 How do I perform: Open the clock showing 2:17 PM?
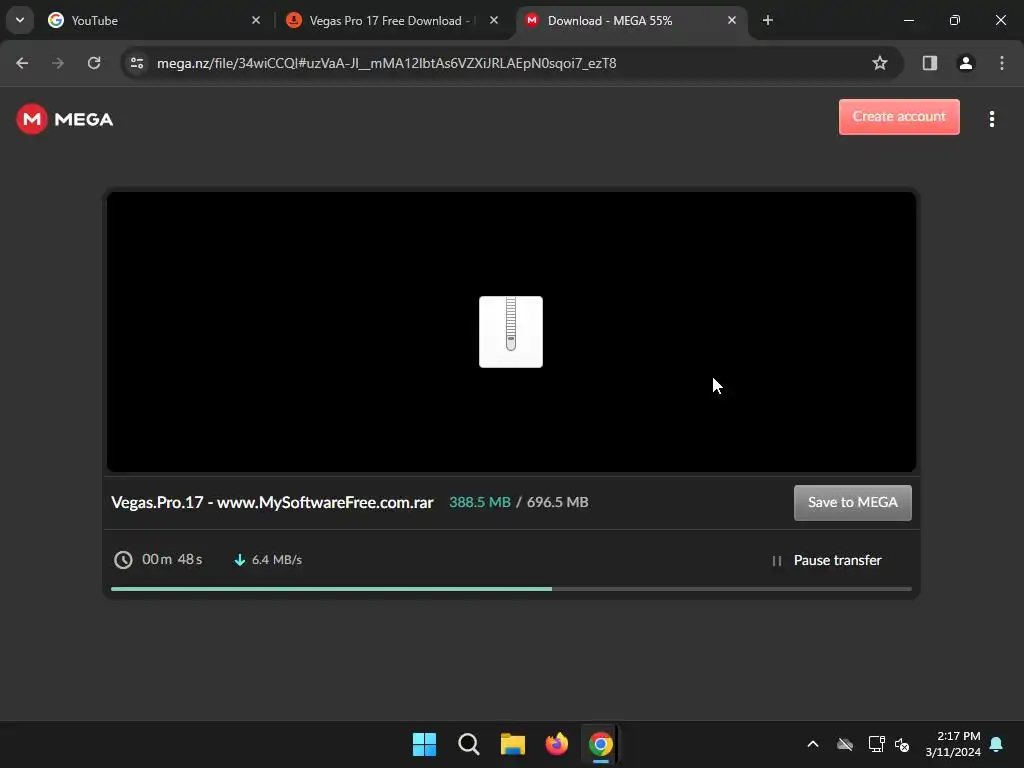pos(953,744)
